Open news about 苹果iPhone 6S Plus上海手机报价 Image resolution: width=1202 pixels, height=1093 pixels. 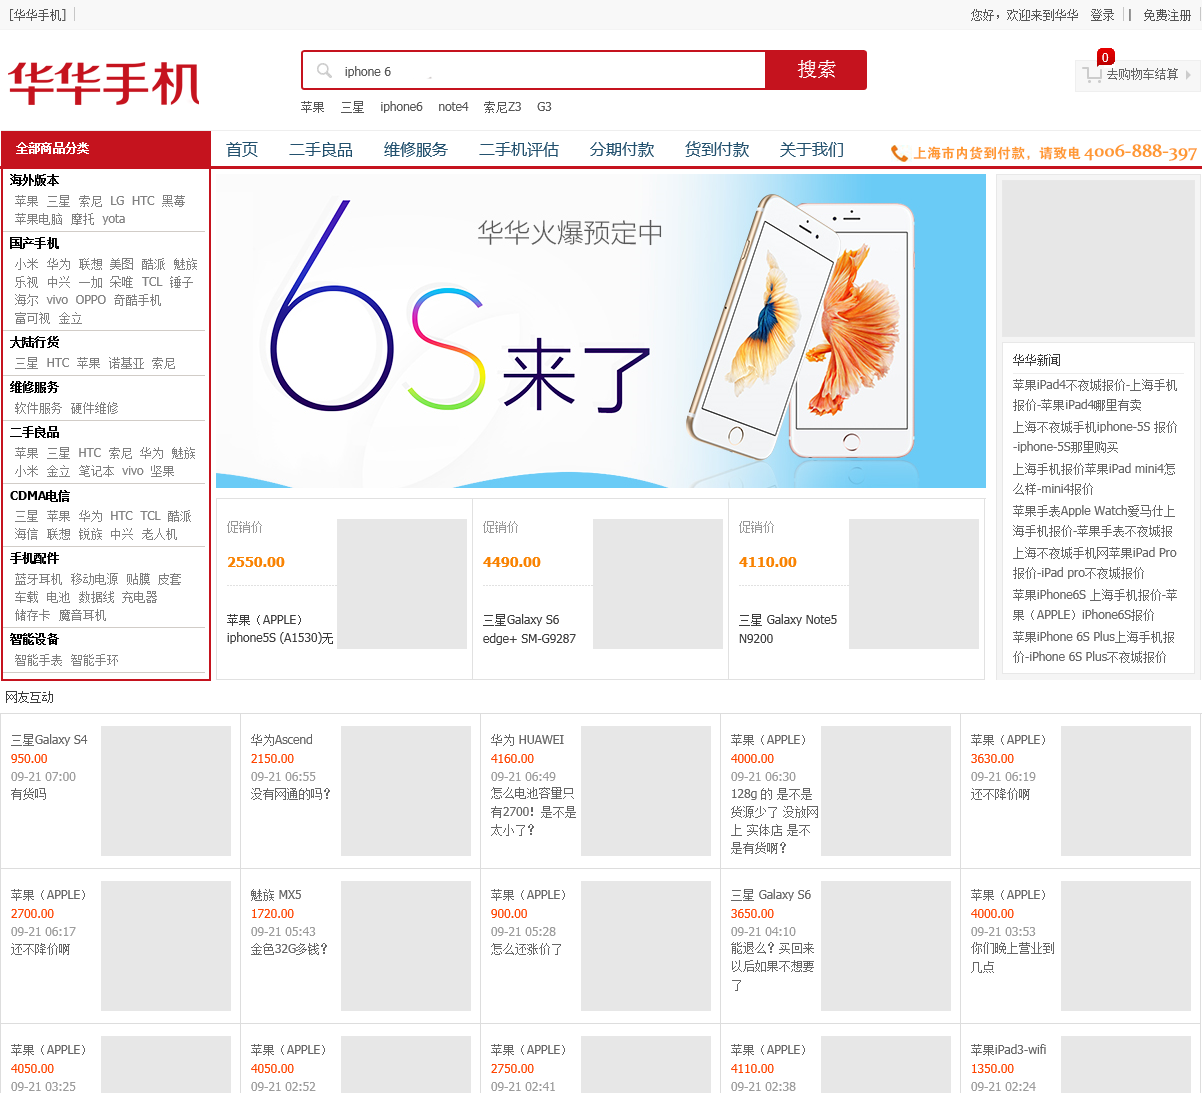point(1094,647)
